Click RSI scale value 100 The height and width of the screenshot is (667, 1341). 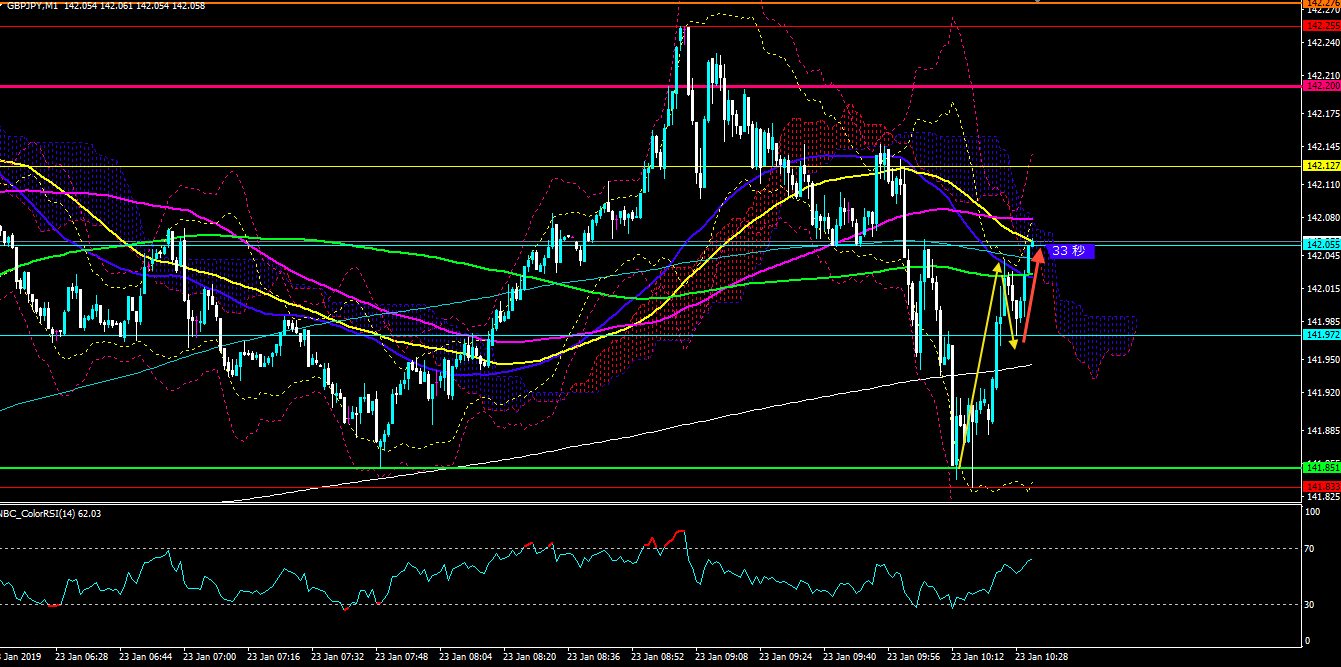[x=1314, y=512]
